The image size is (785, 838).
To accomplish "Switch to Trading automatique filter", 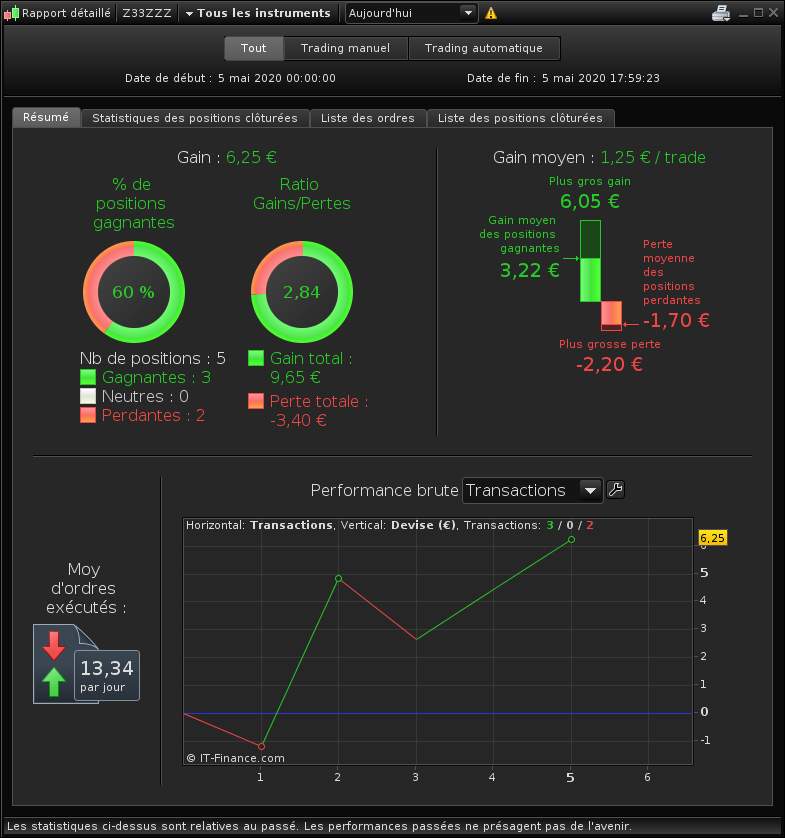I will [484, 48].
